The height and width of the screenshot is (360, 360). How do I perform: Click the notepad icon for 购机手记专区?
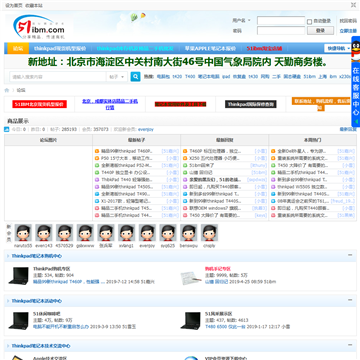coord(191,278)
